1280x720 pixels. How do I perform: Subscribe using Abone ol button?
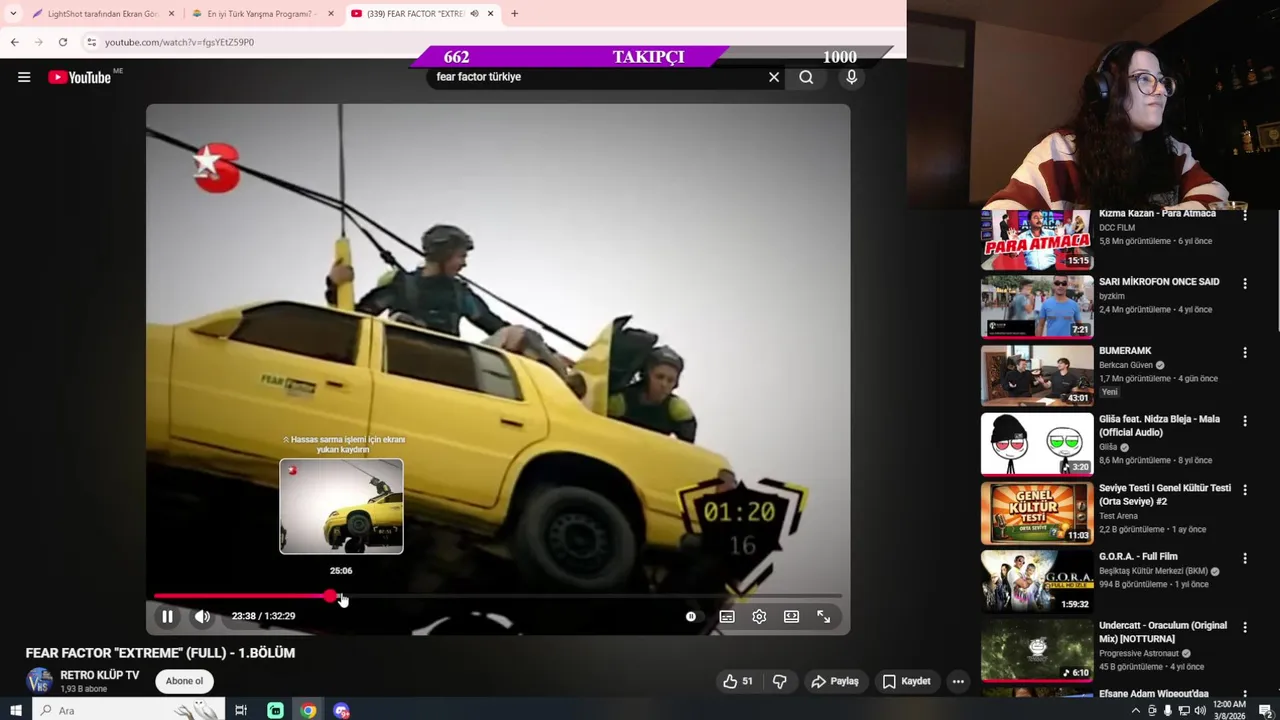(x=184, y=681)
